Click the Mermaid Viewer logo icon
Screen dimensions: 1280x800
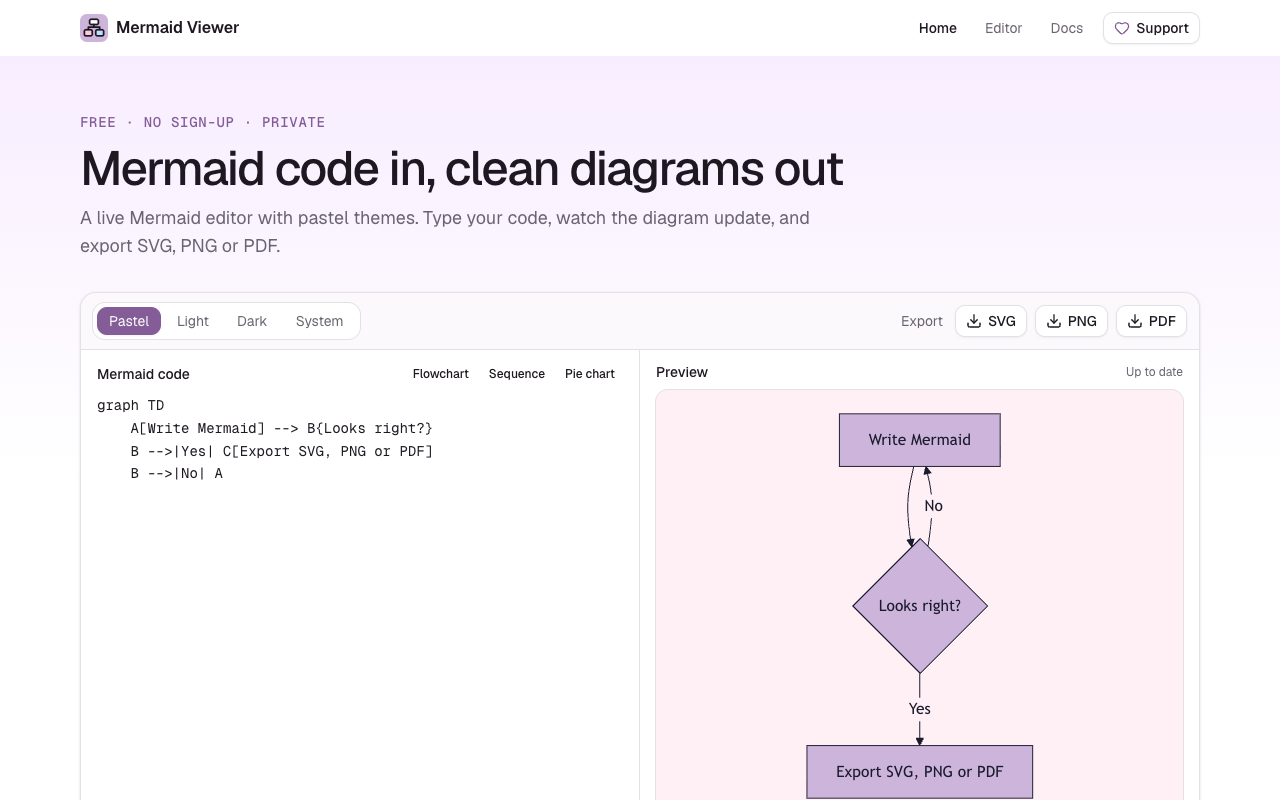click(94, 28)
